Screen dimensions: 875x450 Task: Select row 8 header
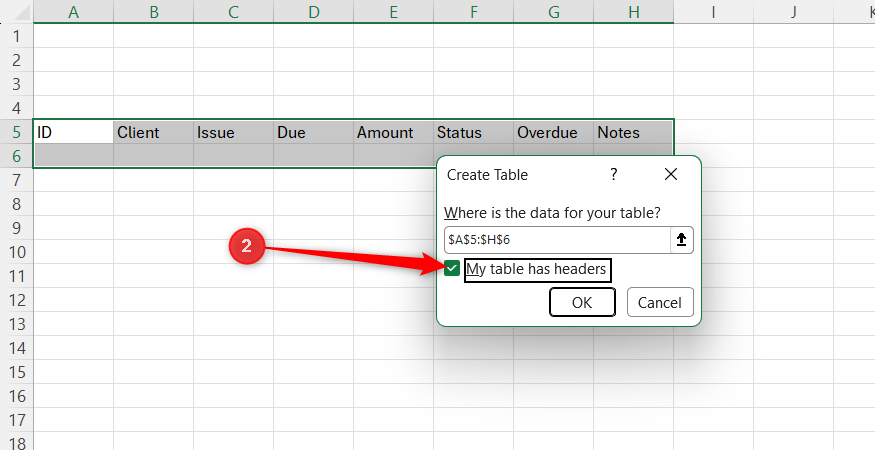(x=16, y=204)
